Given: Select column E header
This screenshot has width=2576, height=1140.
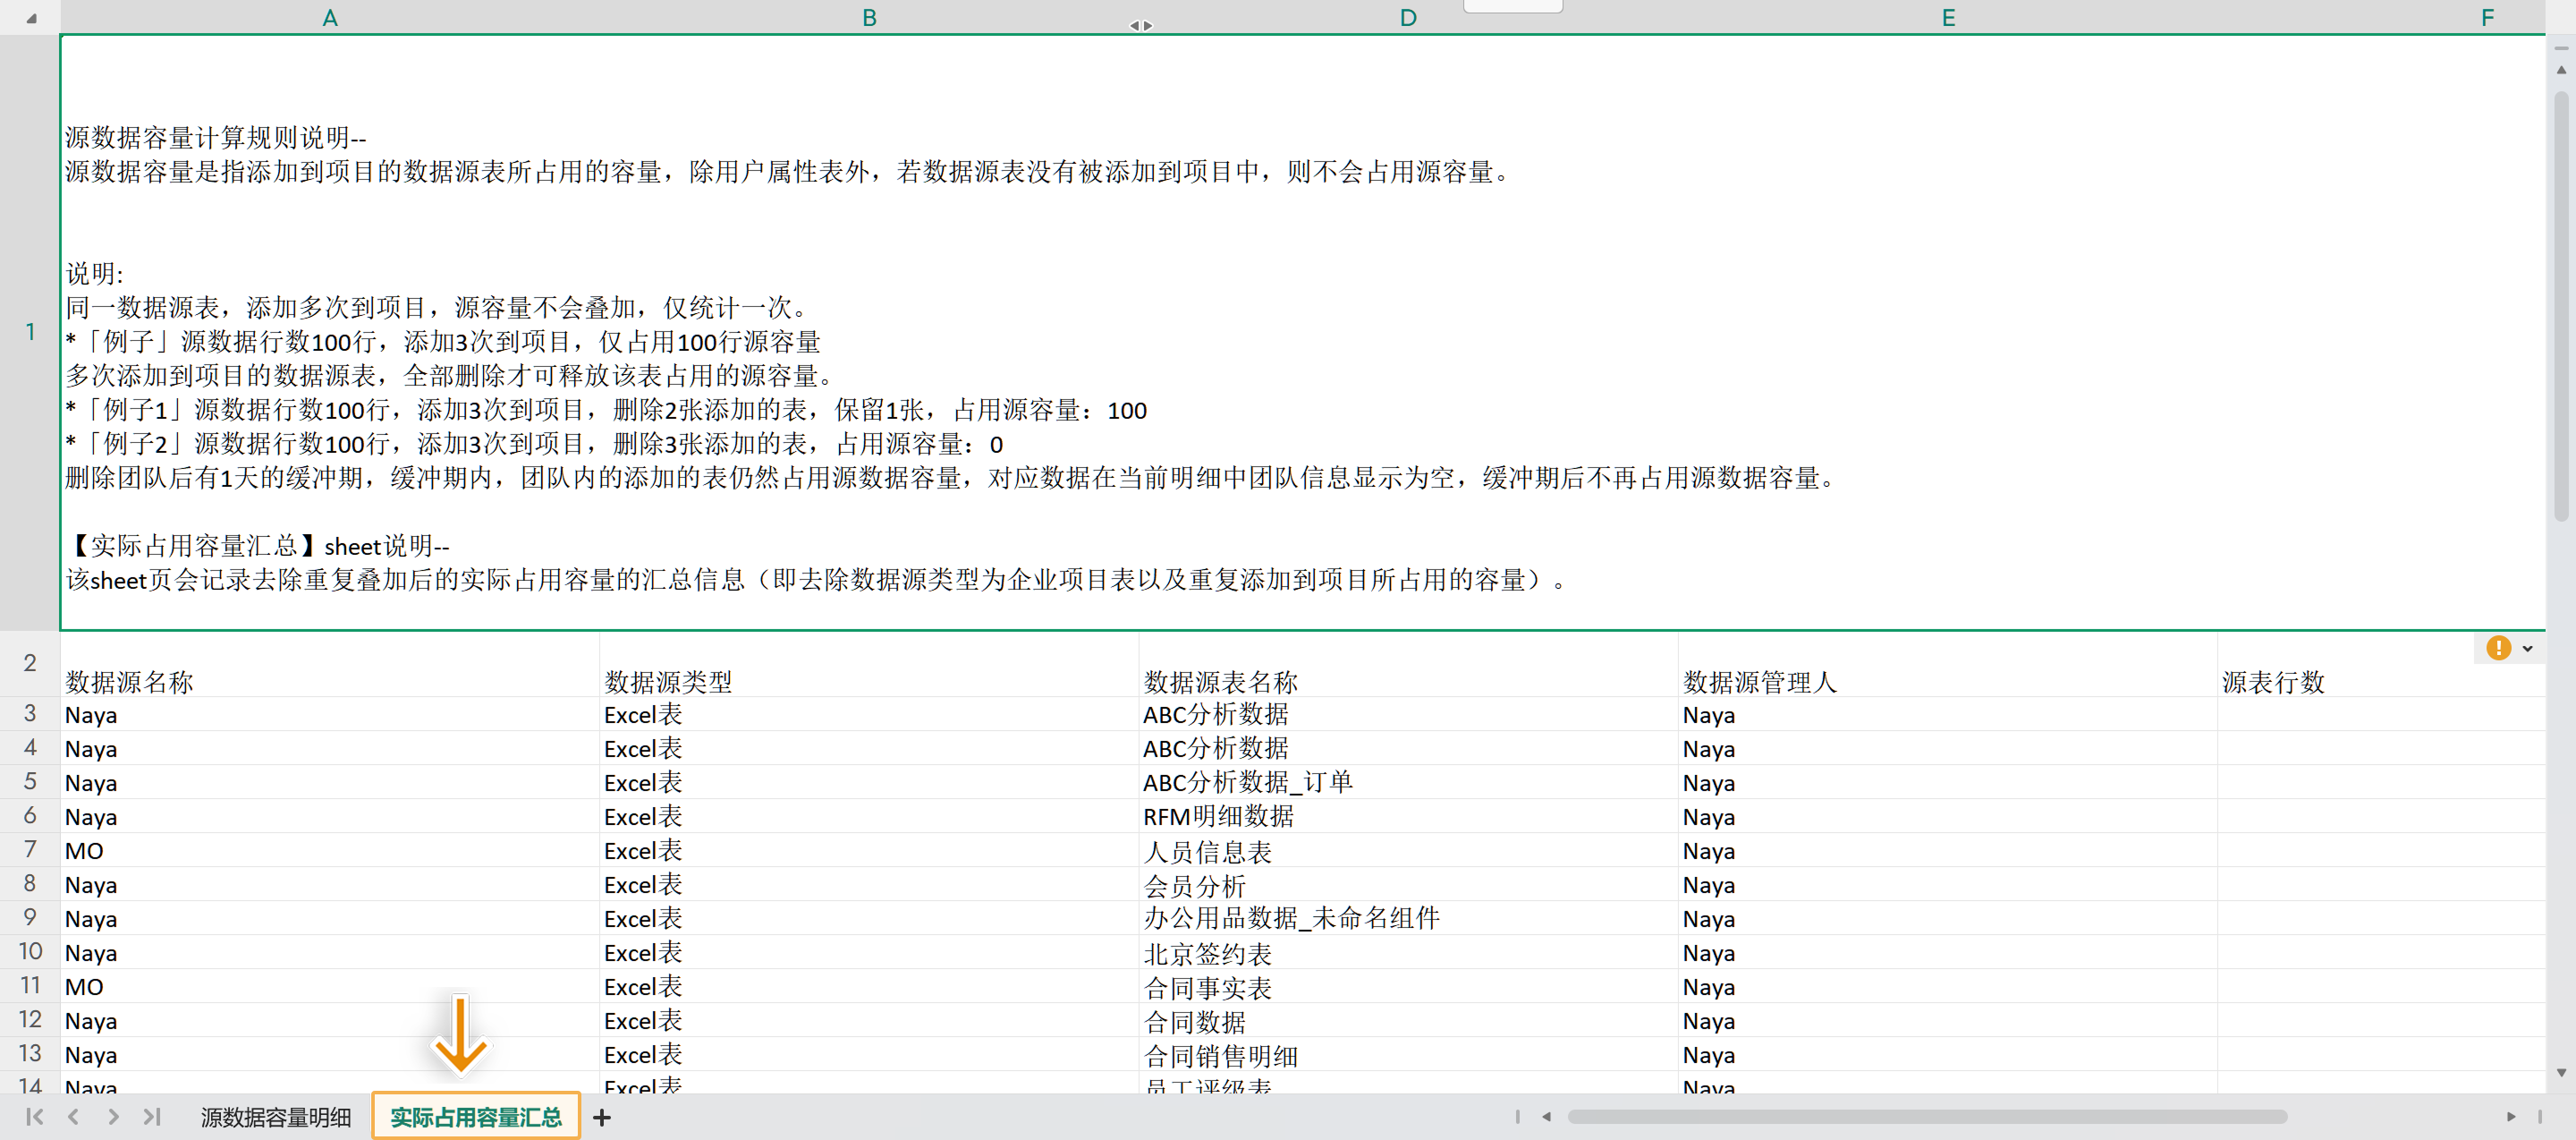Looking at the screenshot, I should click(1947, 18).
